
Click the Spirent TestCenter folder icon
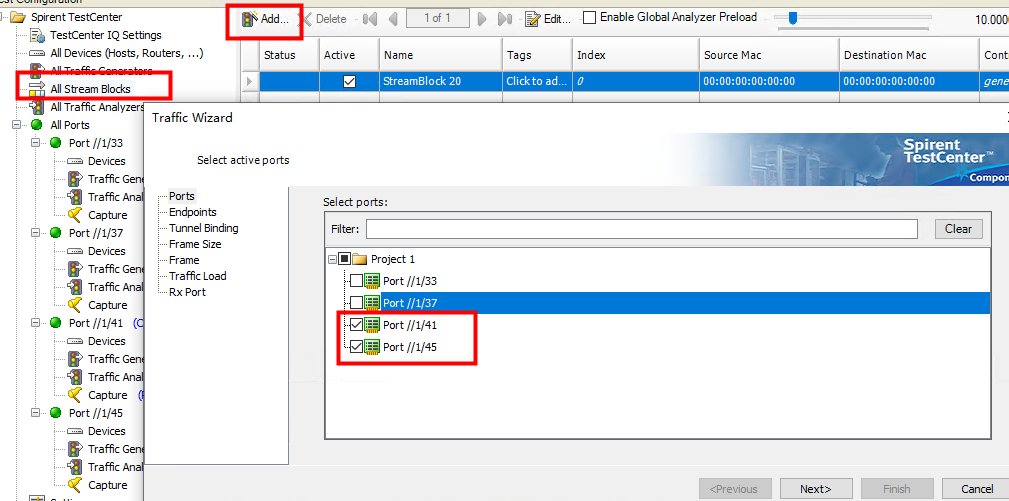(x=19, y=17)
